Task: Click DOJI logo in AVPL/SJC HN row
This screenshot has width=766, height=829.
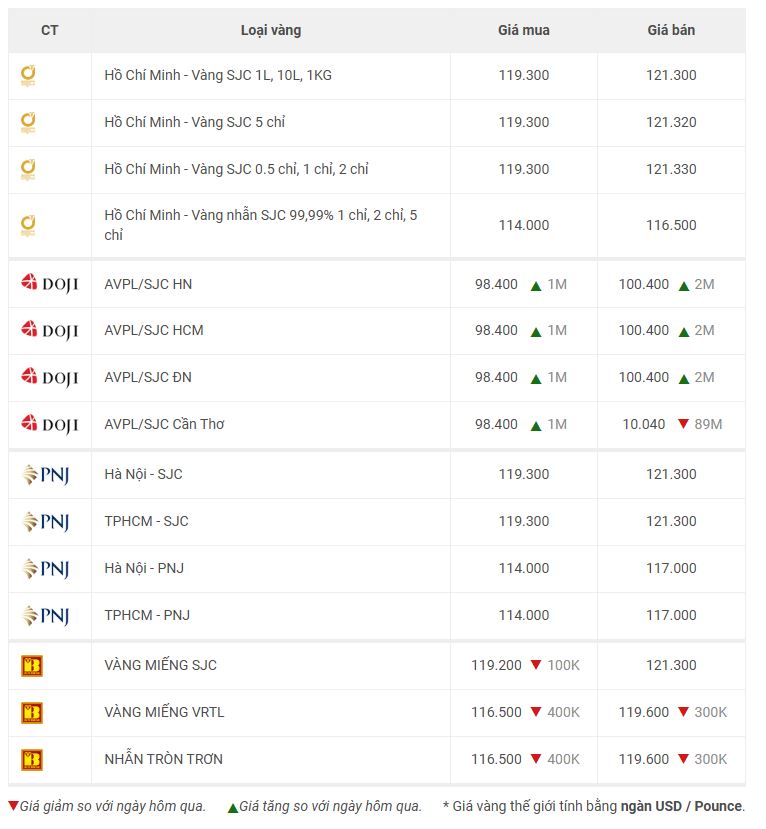Action: pos(50,283)
